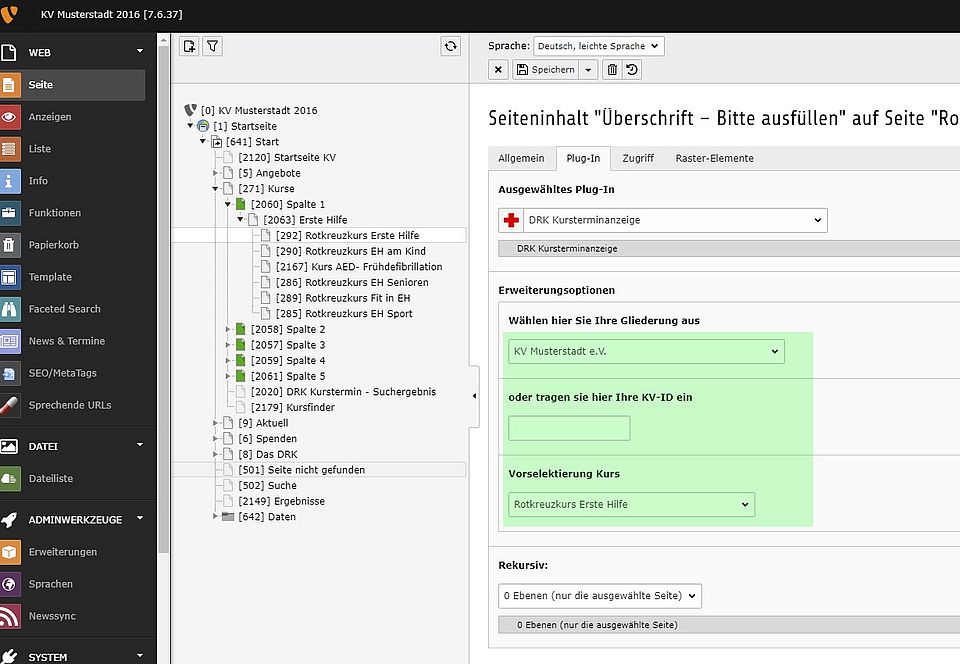Click the undo/history icon next to the trash

[x=632, y=69]
